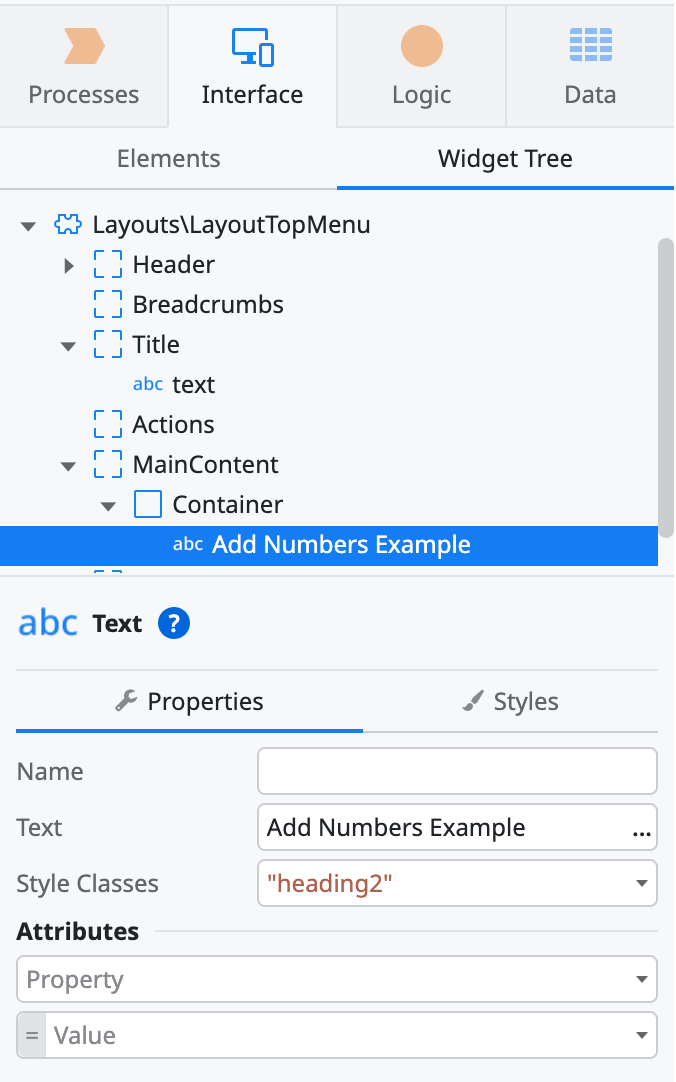Click the Name property label
This screenshot has height=1082, width=676.
click(x=50, y=771)
